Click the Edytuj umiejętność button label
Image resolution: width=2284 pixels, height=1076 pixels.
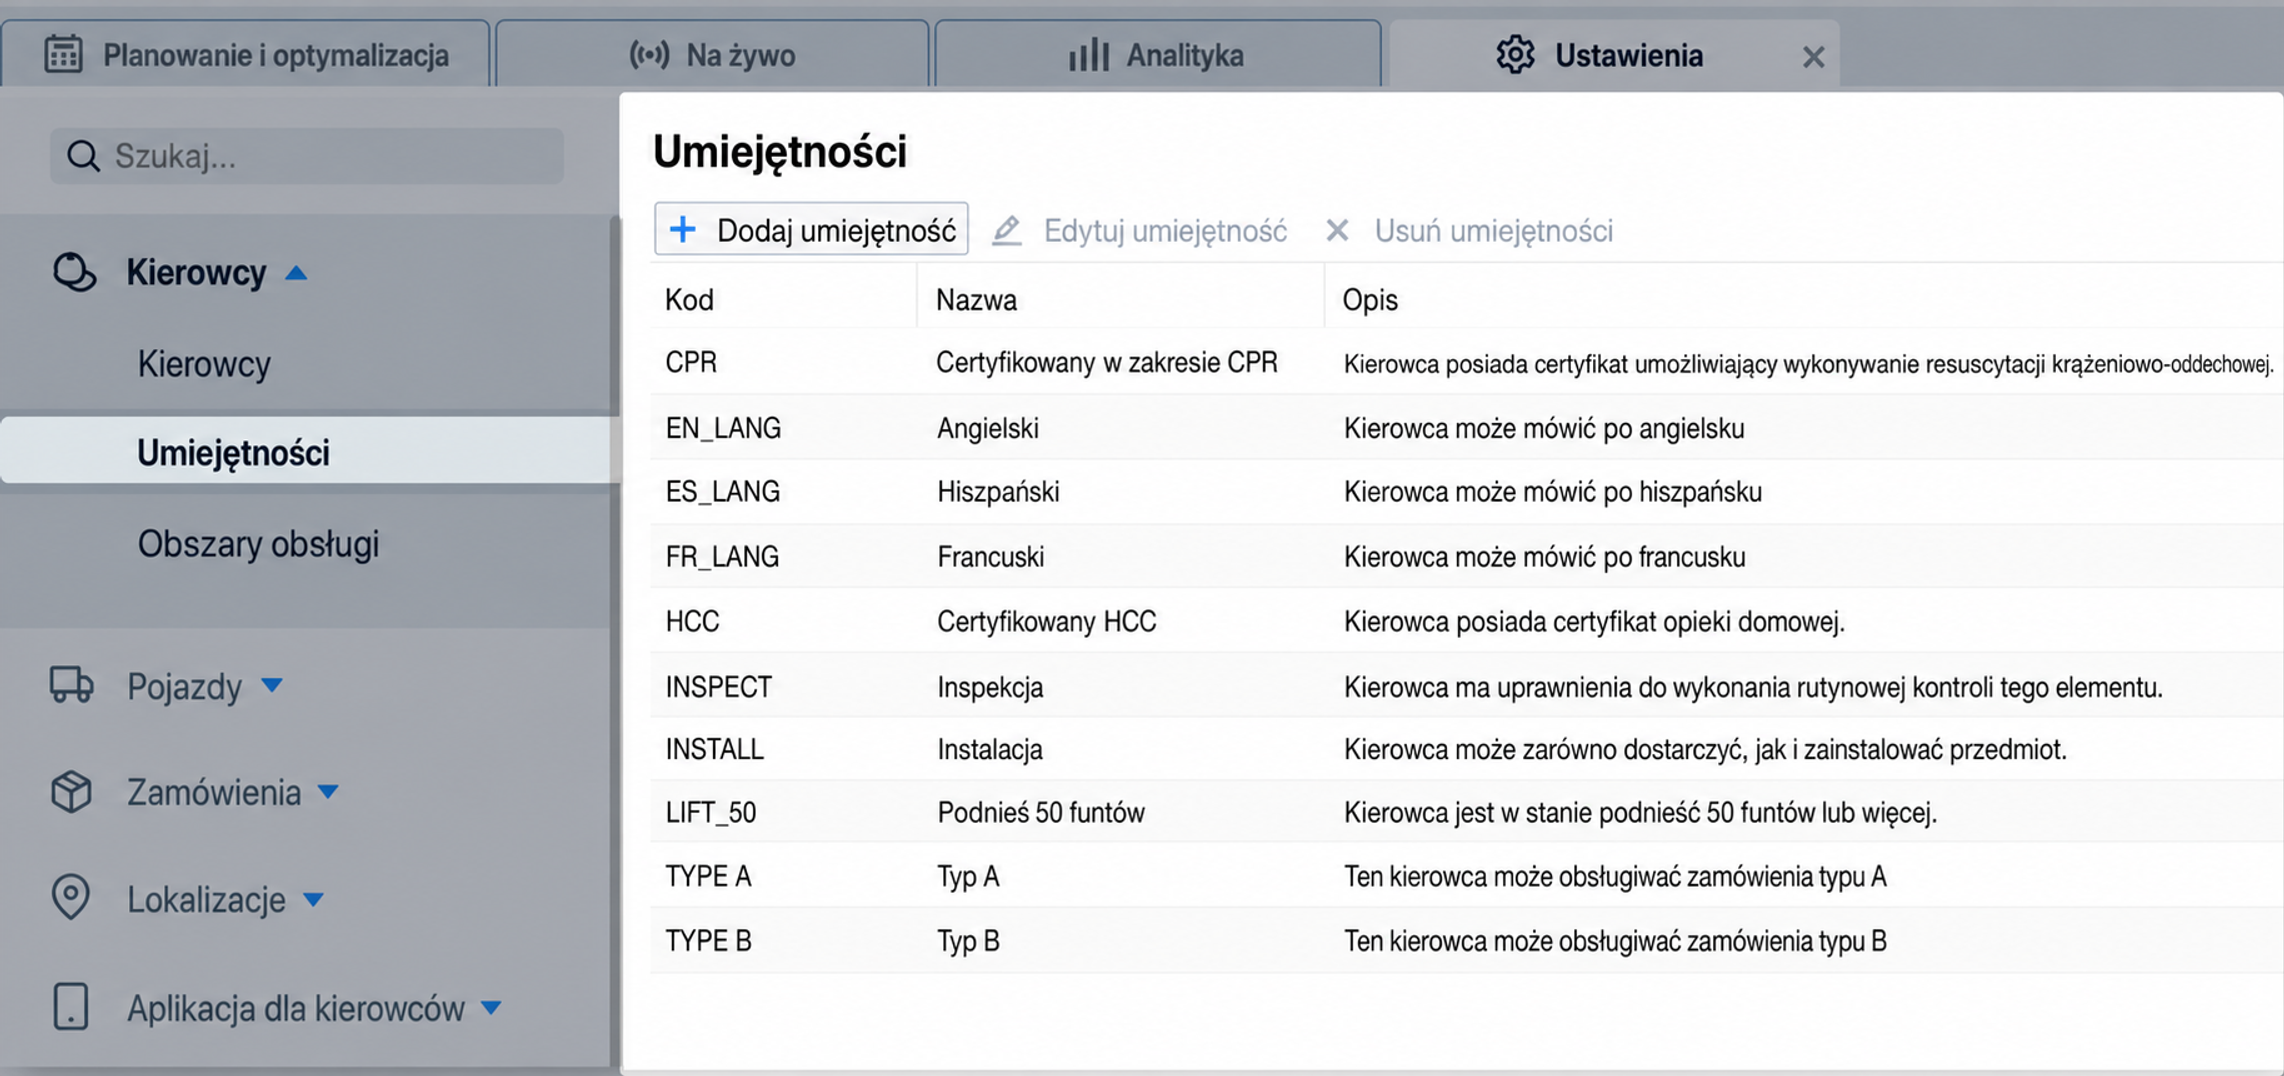[1165, 231]
